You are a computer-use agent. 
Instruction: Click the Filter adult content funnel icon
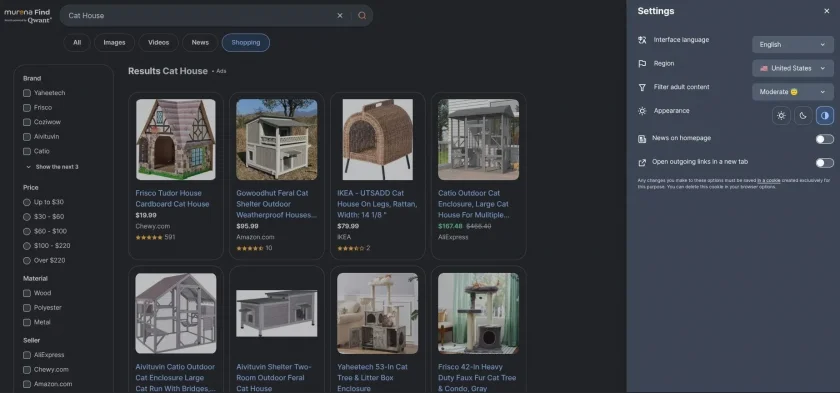pos(642,87)
